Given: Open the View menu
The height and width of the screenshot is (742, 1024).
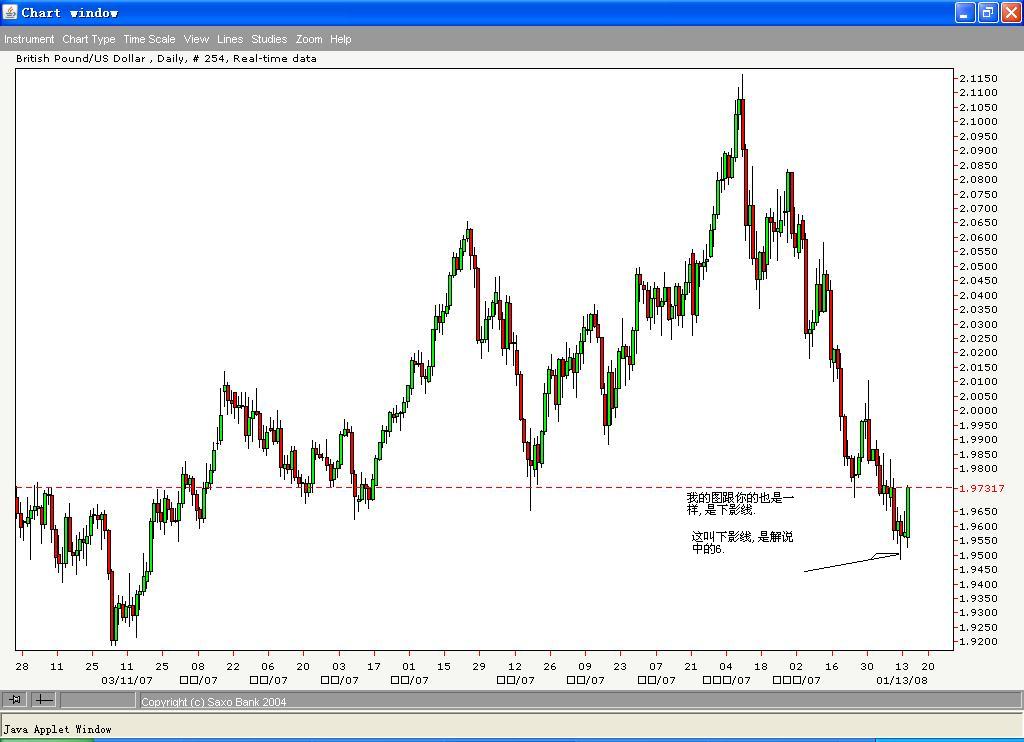Looking at the screenshot, I should click(x=196, y=39).
